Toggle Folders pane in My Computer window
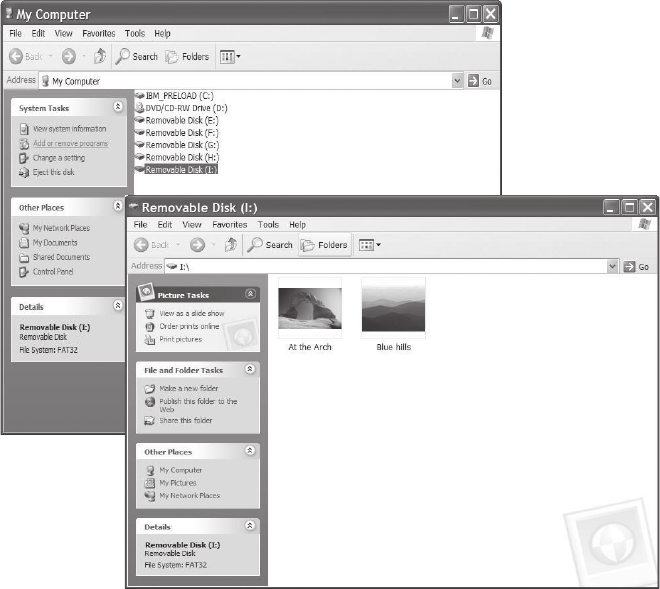The width and height of the screenshot is (660, 589). (x=187, y=56)
